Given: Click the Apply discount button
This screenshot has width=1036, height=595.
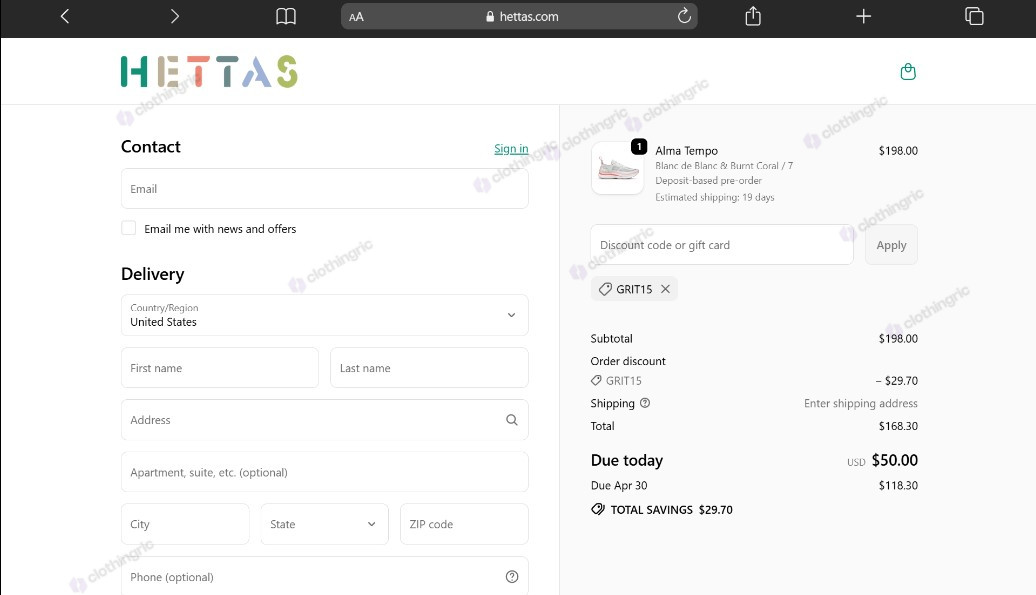Looking at the screenshot, I should point(891,245).
